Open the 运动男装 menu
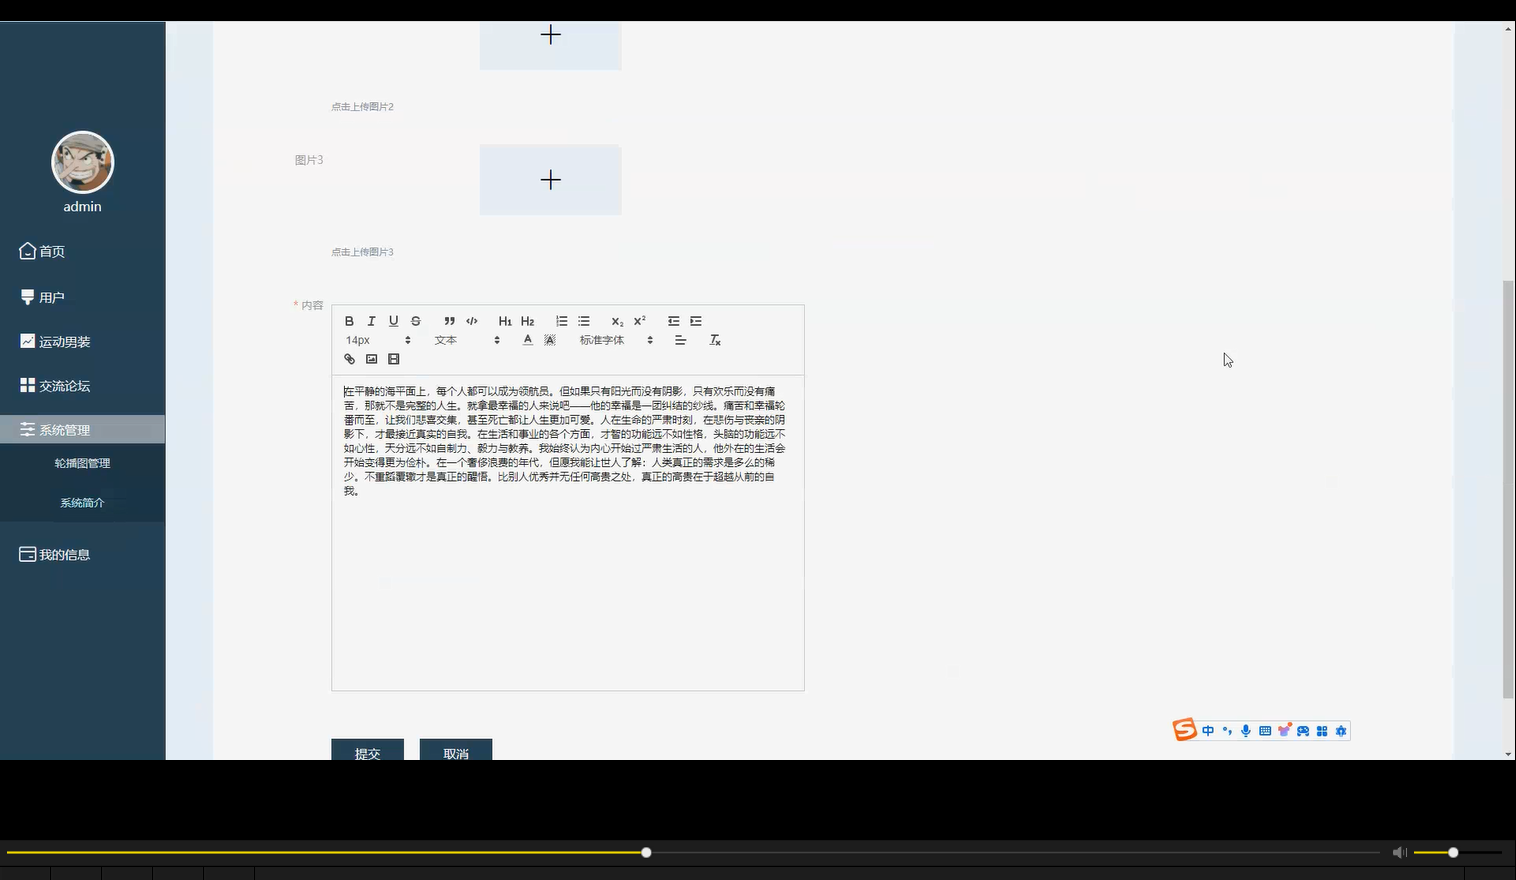 tap(82, 341)
